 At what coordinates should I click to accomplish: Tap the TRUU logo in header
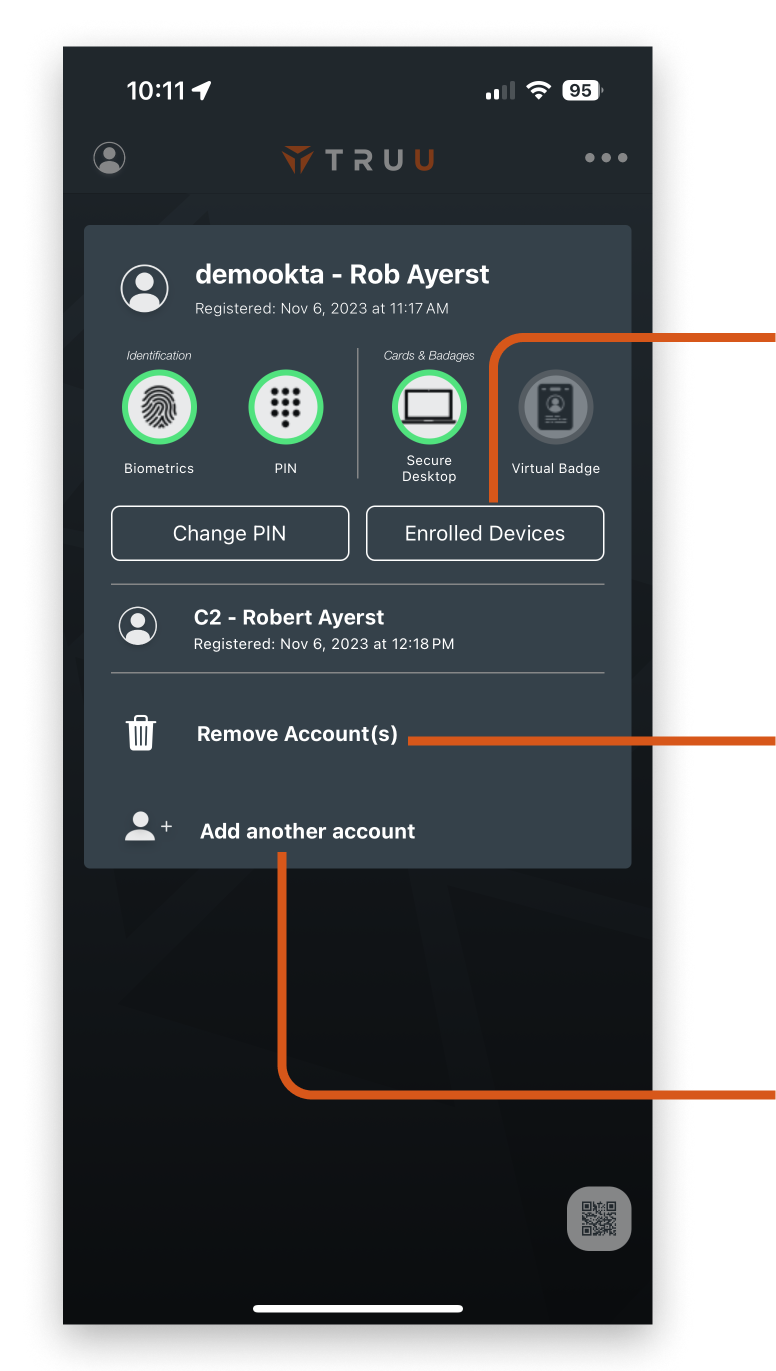click(x=357, y=159)
